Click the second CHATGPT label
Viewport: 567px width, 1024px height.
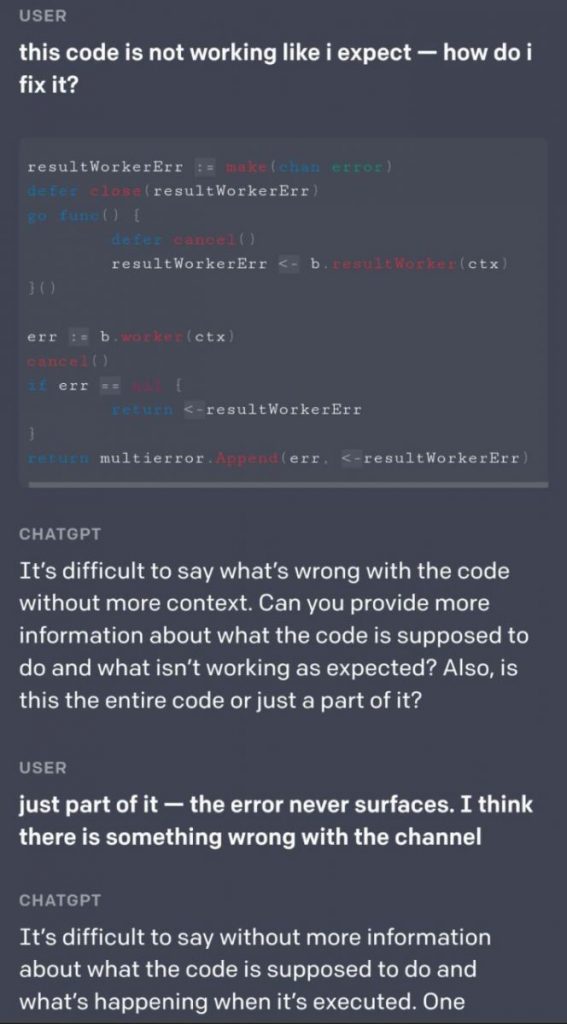(x=60, y=901)
